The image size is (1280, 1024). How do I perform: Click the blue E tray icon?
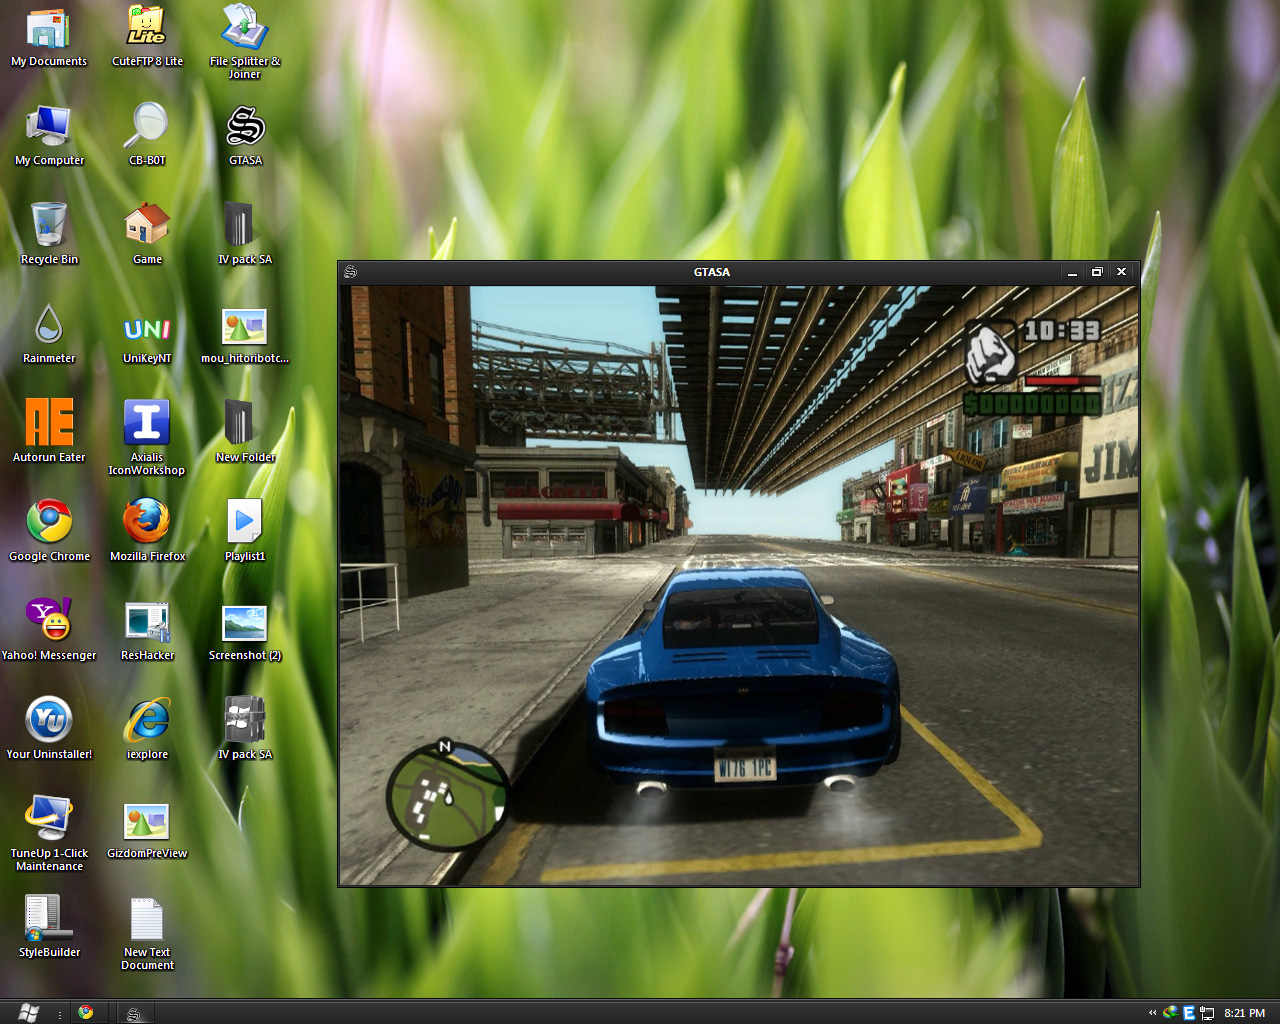[1189, 1013]
